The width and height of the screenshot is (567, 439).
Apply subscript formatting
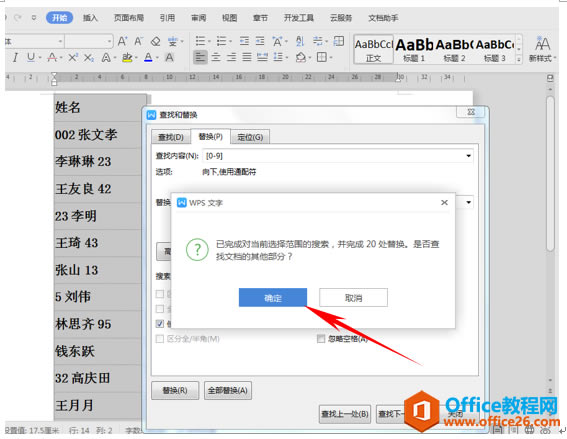[89, 57]
